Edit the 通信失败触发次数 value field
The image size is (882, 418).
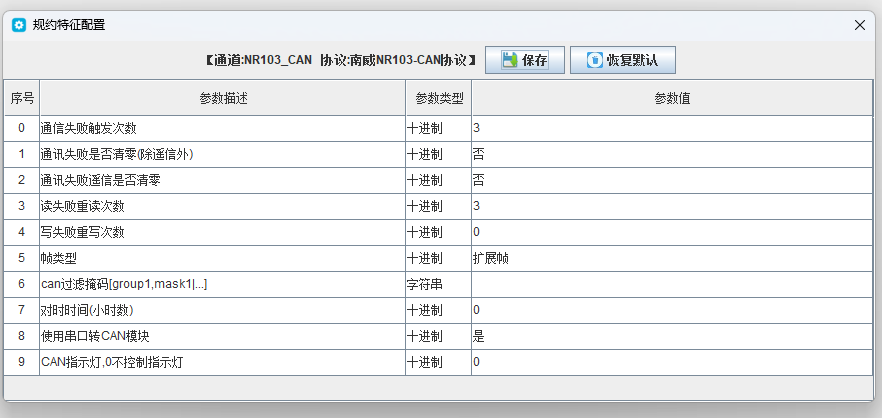[670, 128]
